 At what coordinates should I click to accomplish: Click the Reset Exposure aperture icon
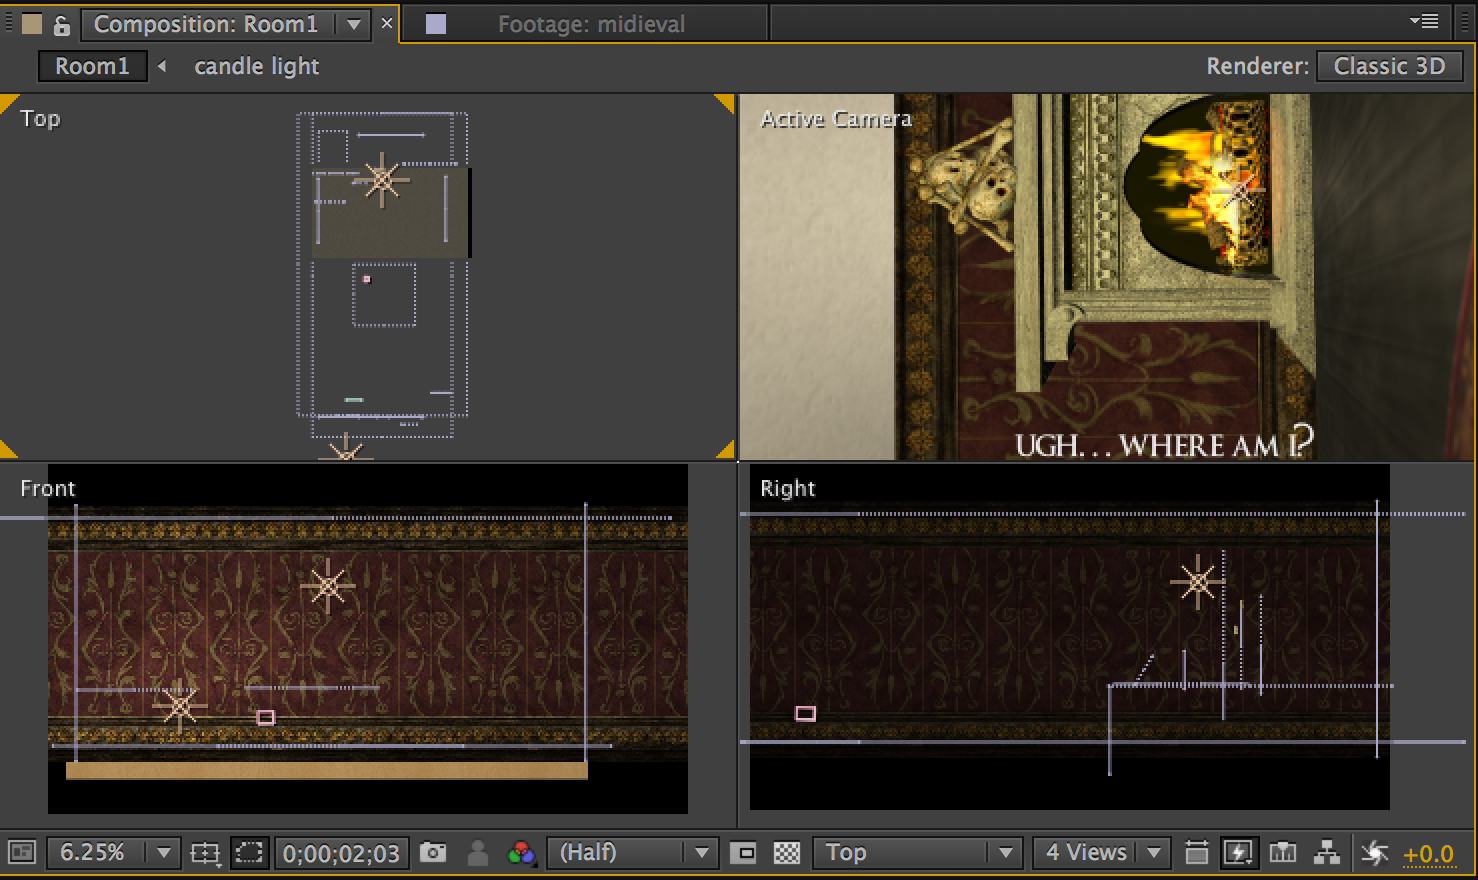pyautogui.click(x=1374, y=853)
